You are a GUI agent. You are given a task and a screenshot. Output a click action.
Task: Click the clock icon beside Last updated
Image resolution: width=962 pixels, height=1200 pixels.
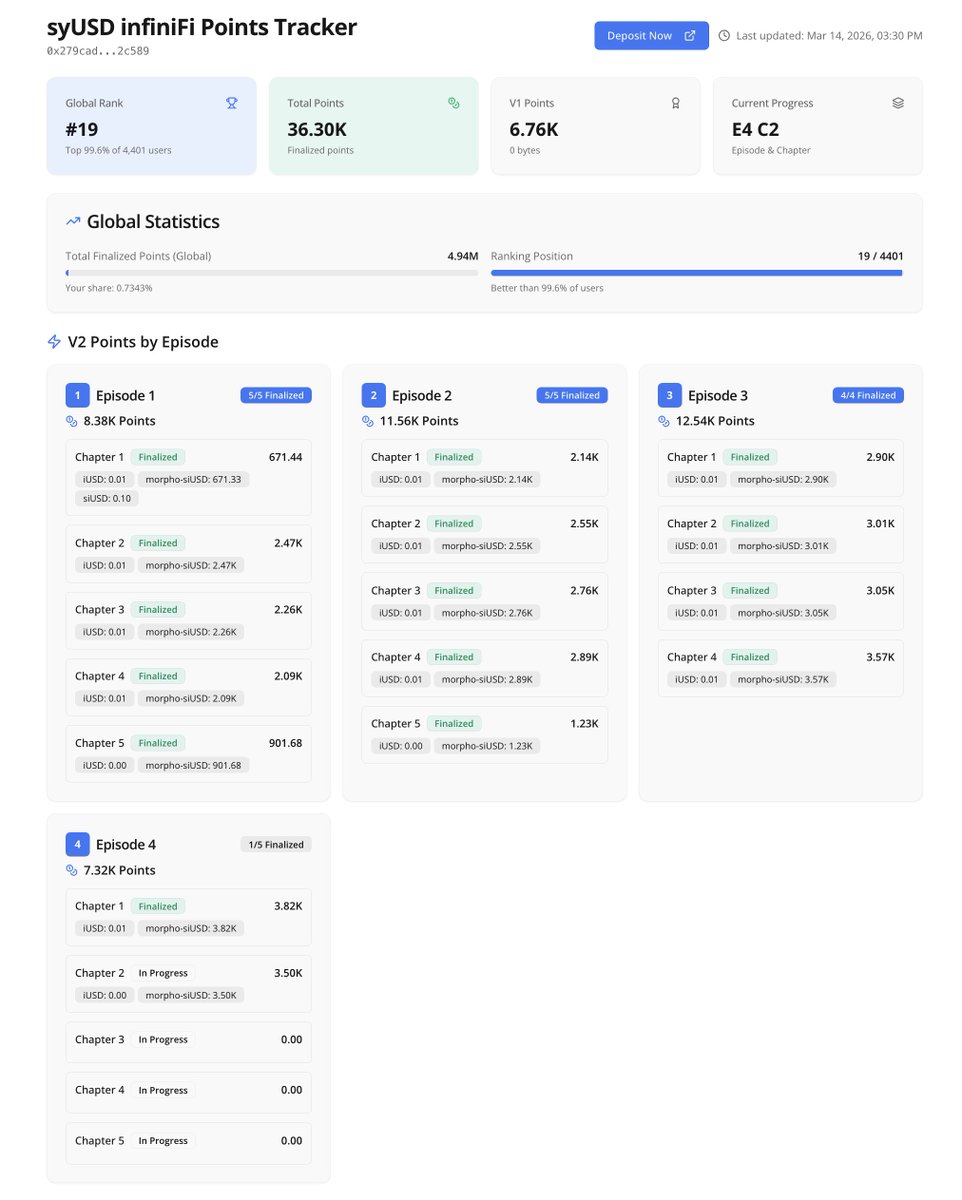[x=725, y=35]
